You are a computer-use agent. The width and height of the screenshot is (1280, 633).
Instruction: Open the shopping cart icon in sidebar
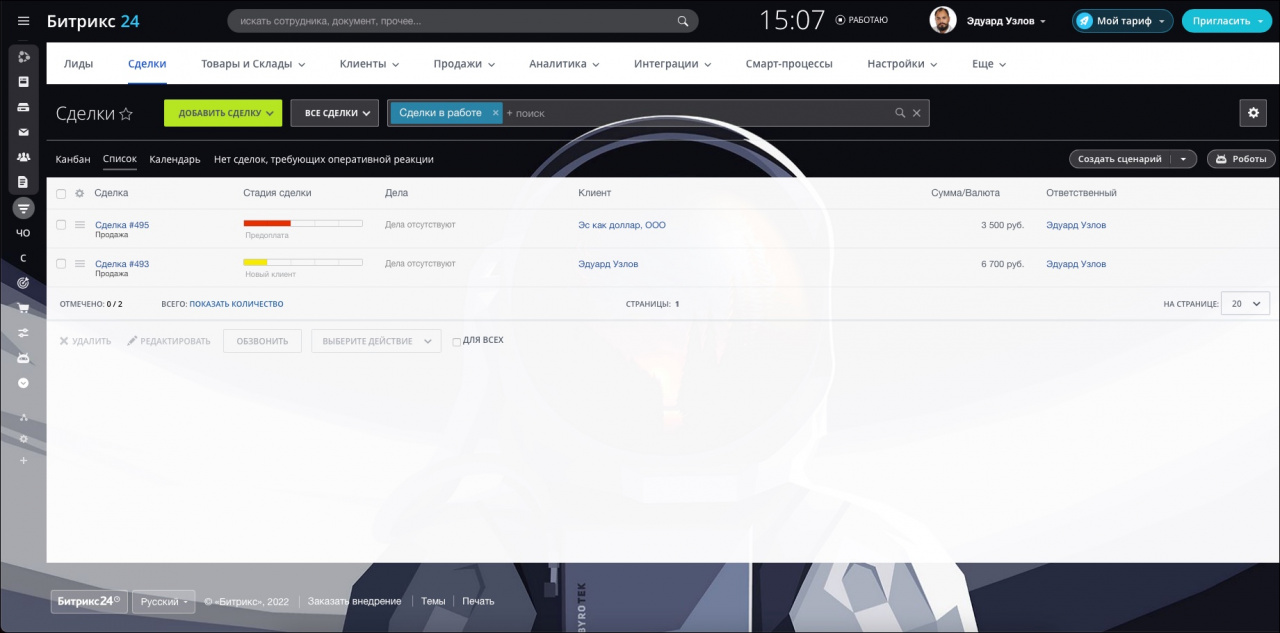(x=24, y=308)
